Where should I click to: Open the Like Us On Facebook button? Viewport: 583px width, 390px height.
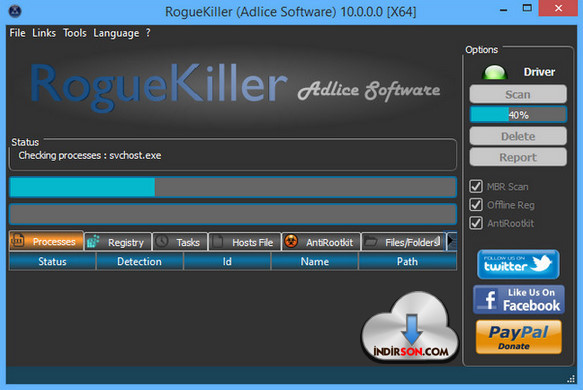click(519, 300)
